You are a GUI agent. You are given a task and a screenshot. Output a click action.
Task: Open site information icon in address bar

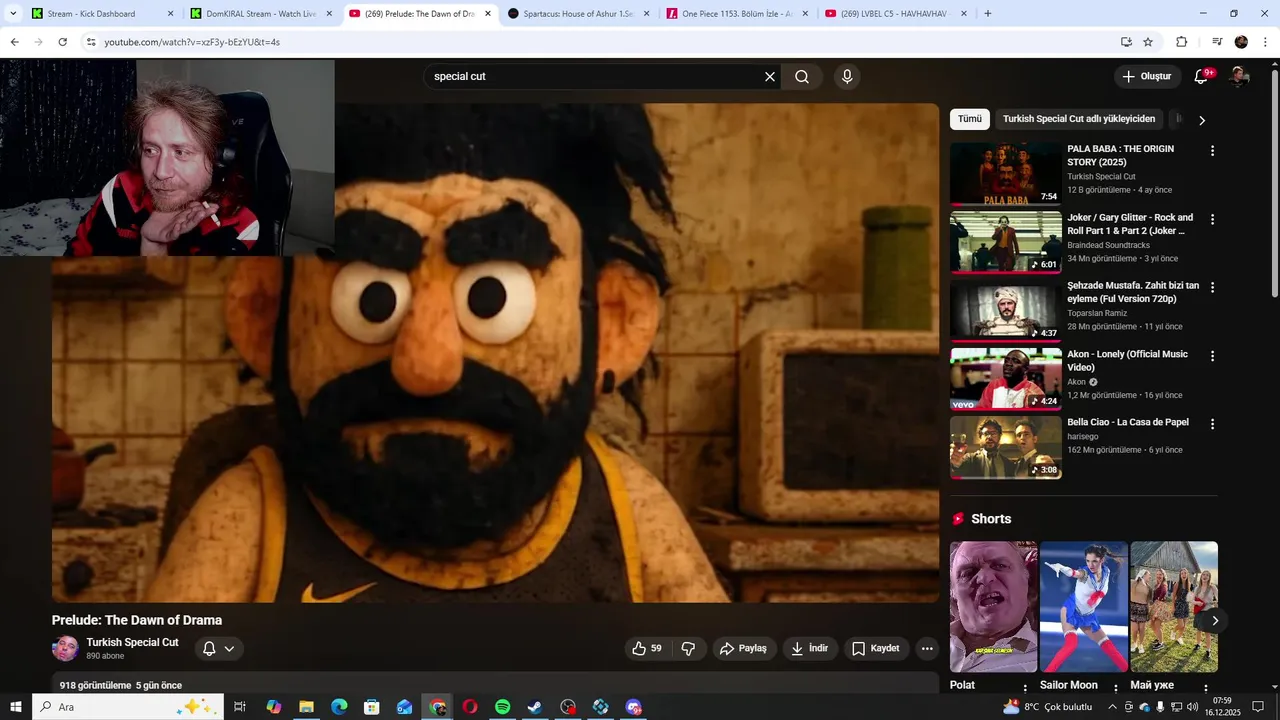pyautogui.click(x=91, y=42)
